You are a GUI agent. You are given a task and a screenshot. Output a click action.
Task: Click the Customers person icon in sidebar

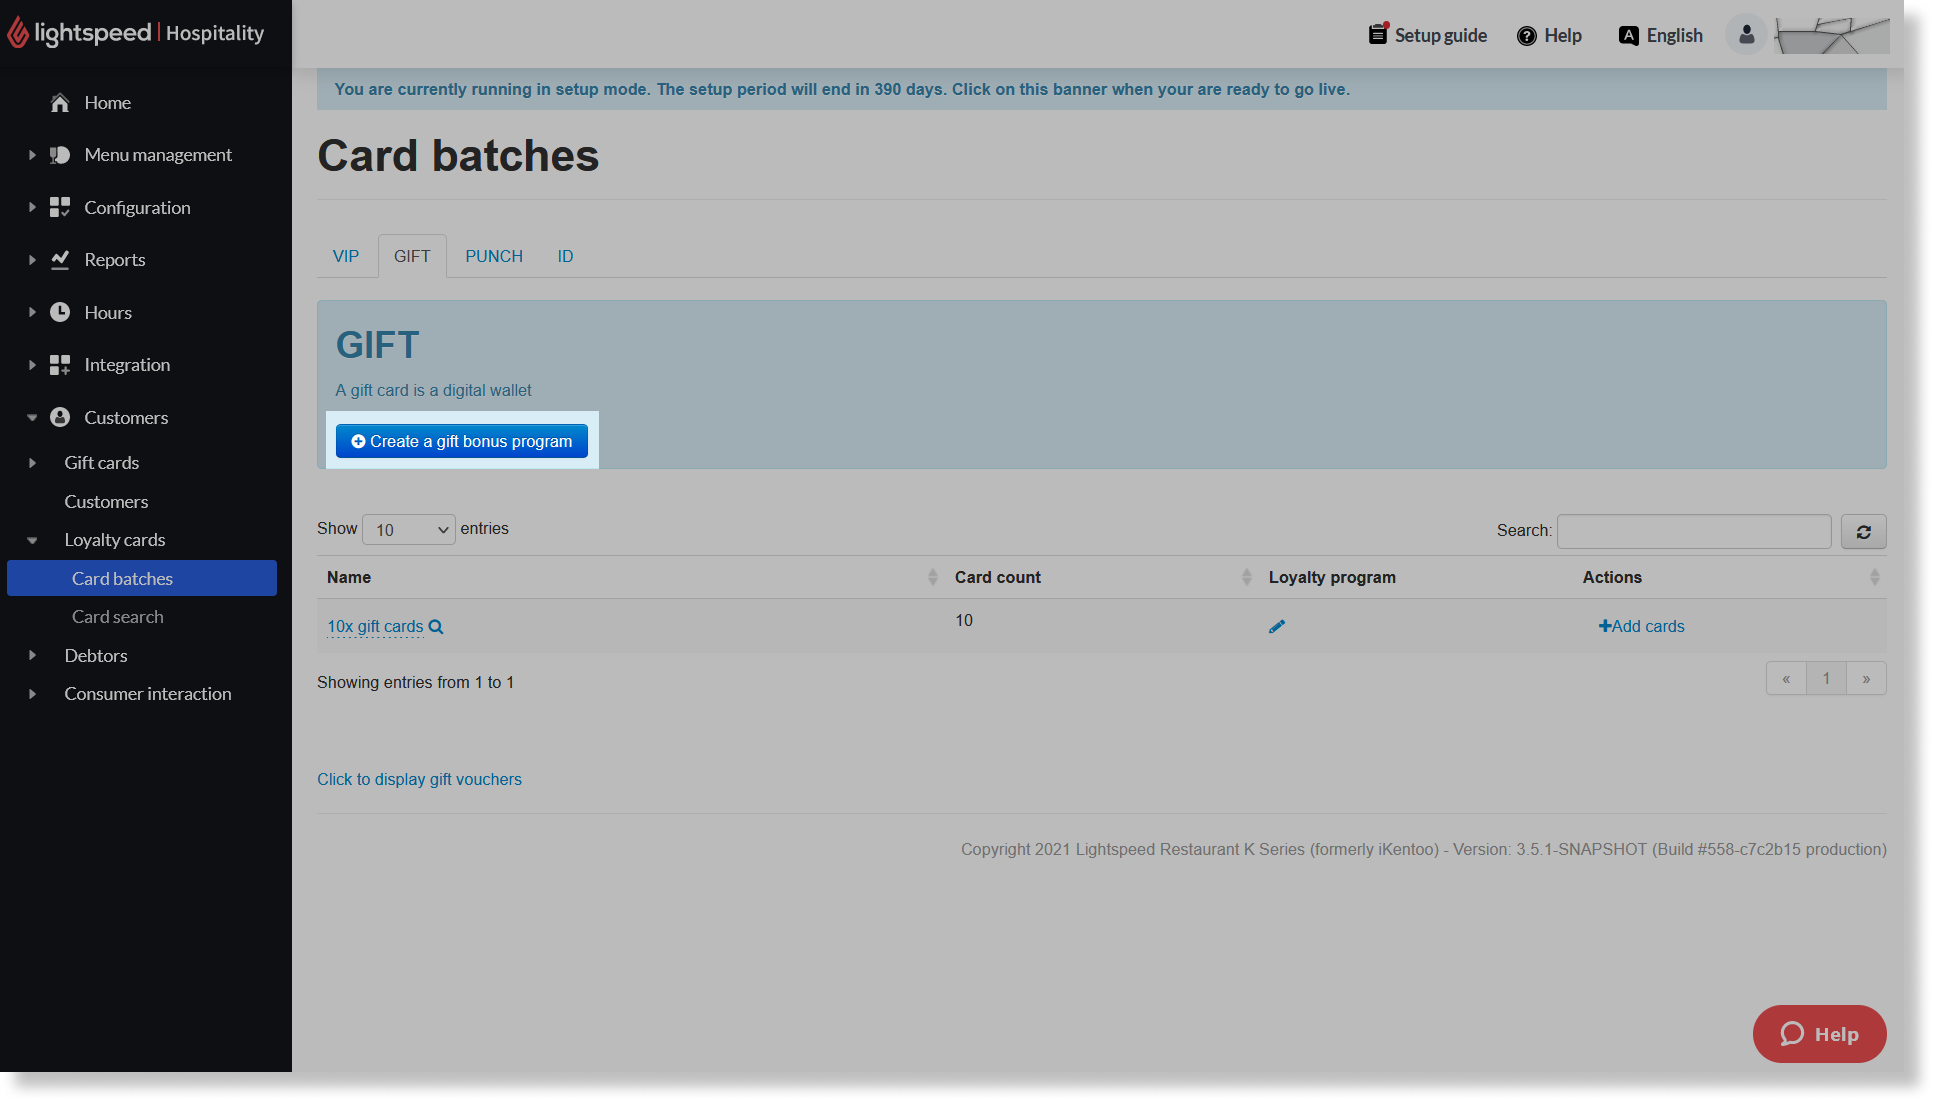click(60, 417)
